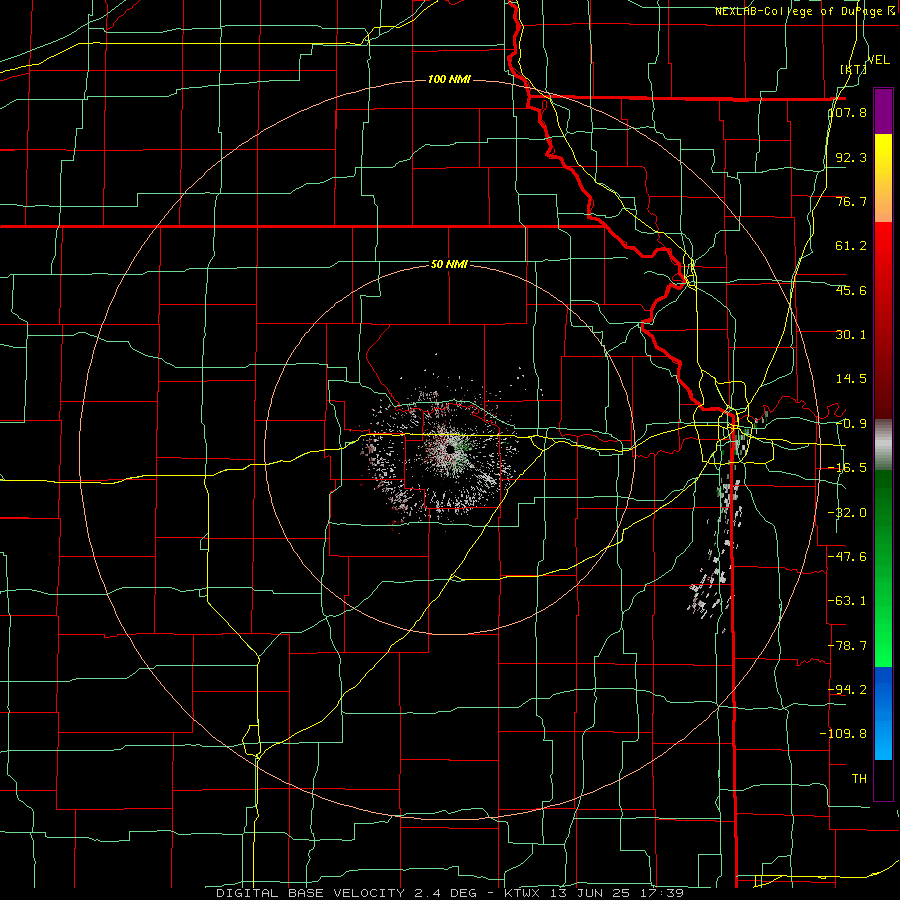Click the 61.2 velocity scale value
This screenshot has width=900, height=900.
pos(851,246)
